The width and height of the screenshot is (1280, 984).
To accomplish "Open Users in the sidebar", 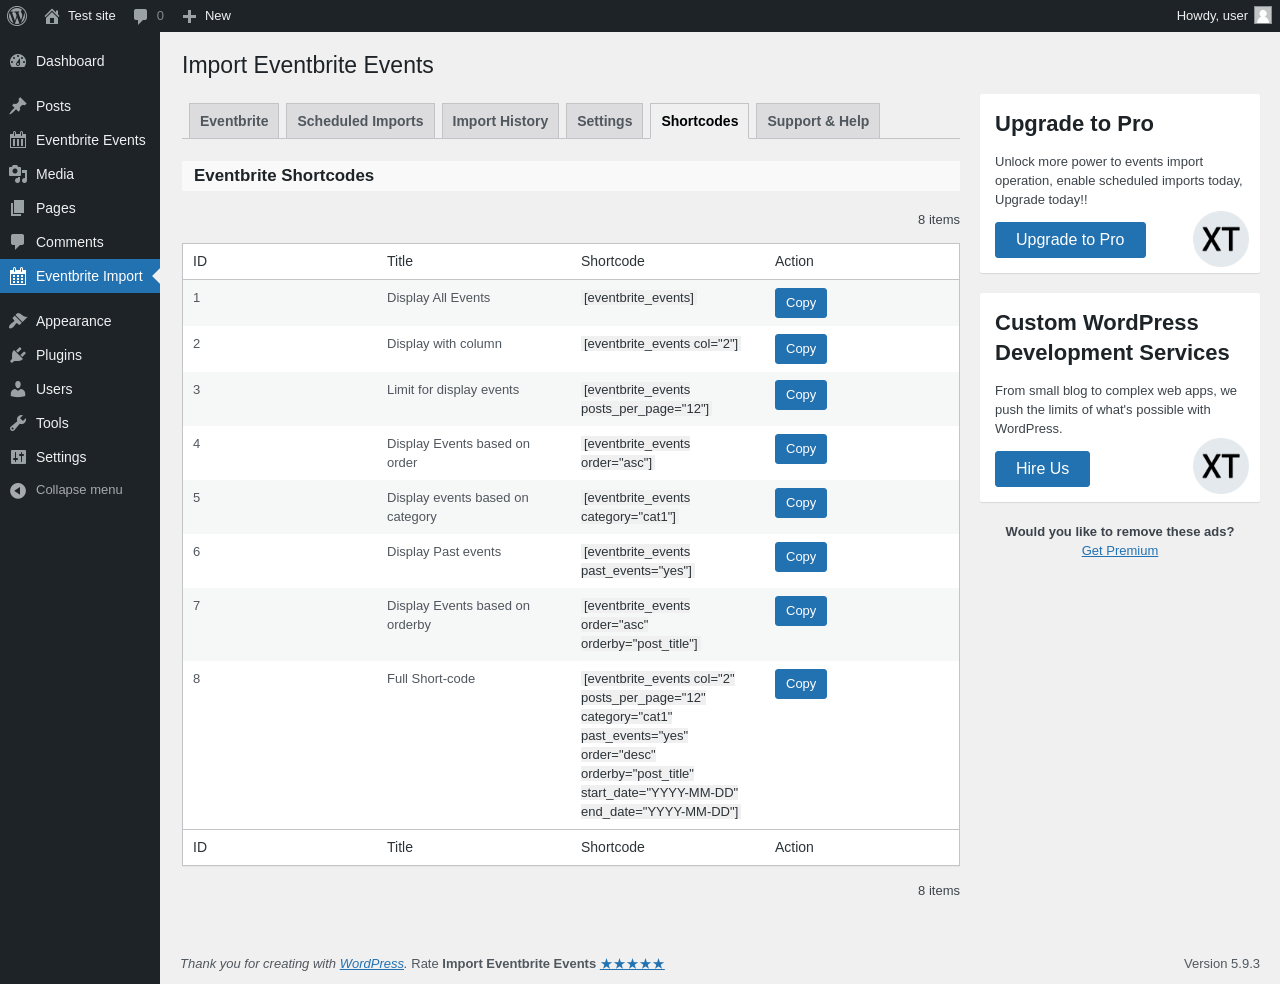I will pos(80,389).
